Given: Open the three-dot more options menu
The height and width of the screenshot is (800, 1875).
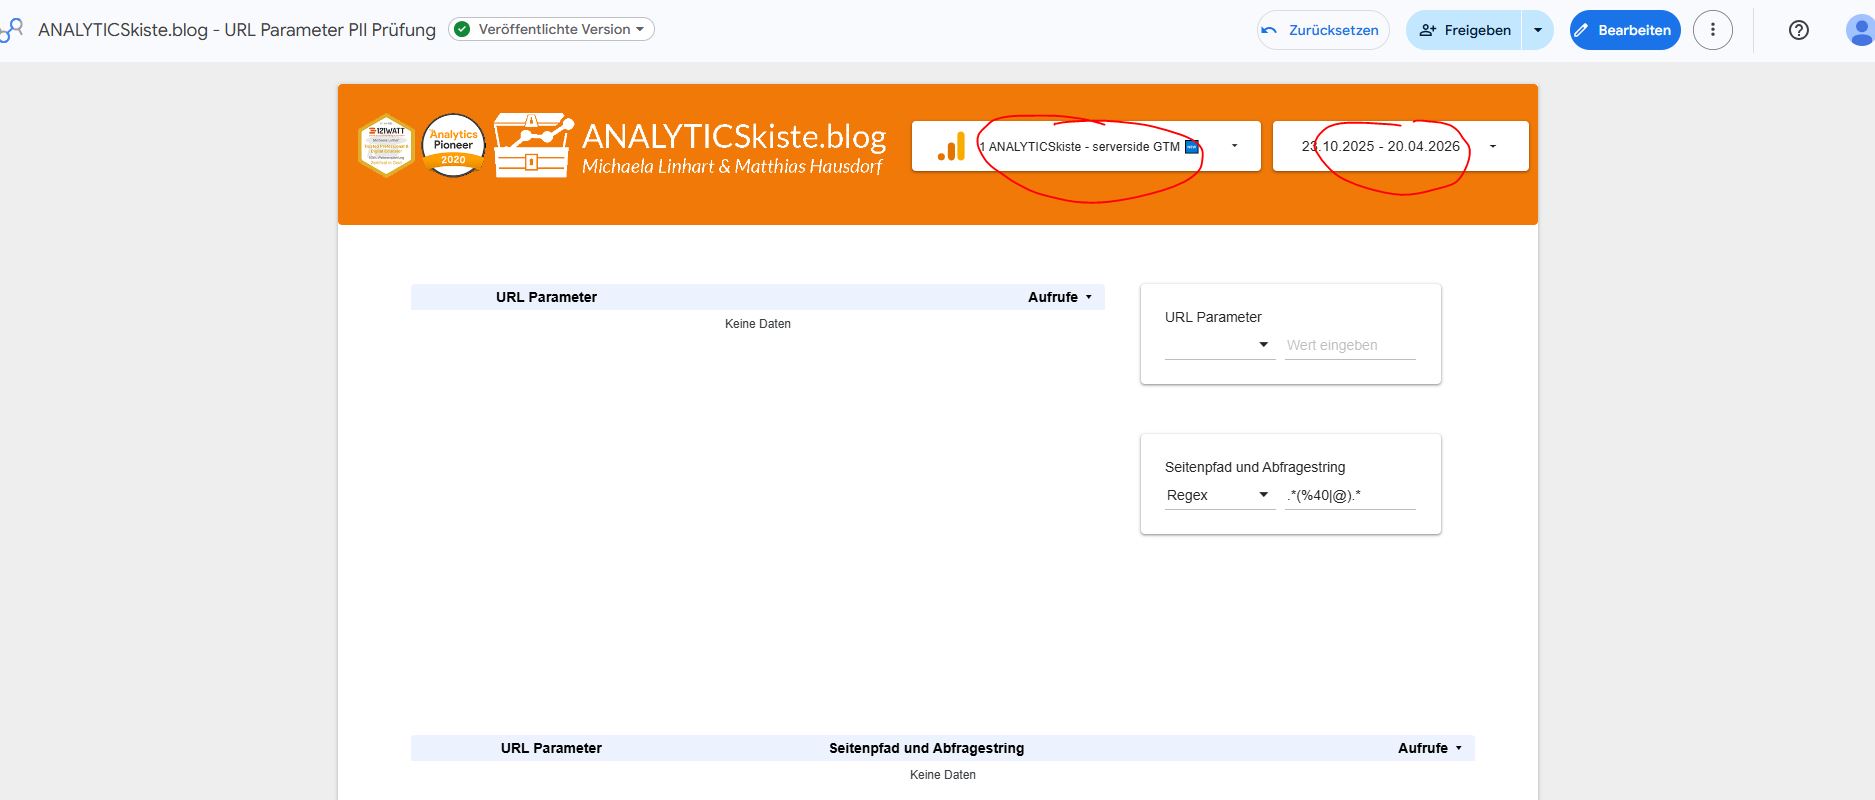Looking at the screenshot, I should pos(1713,30).
